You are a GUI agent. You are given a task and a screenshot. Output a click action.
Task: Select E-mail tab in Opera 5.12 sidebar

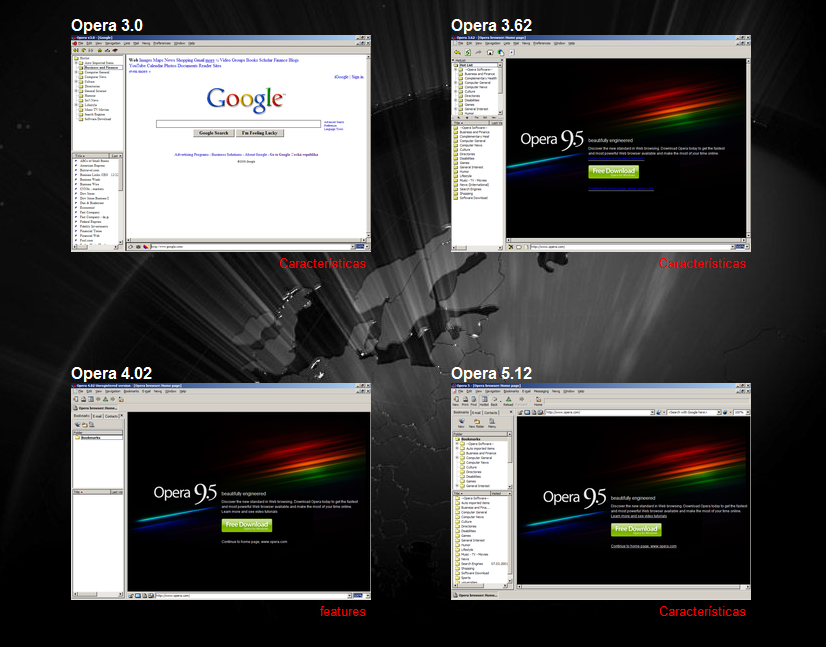tap(476, 413)
